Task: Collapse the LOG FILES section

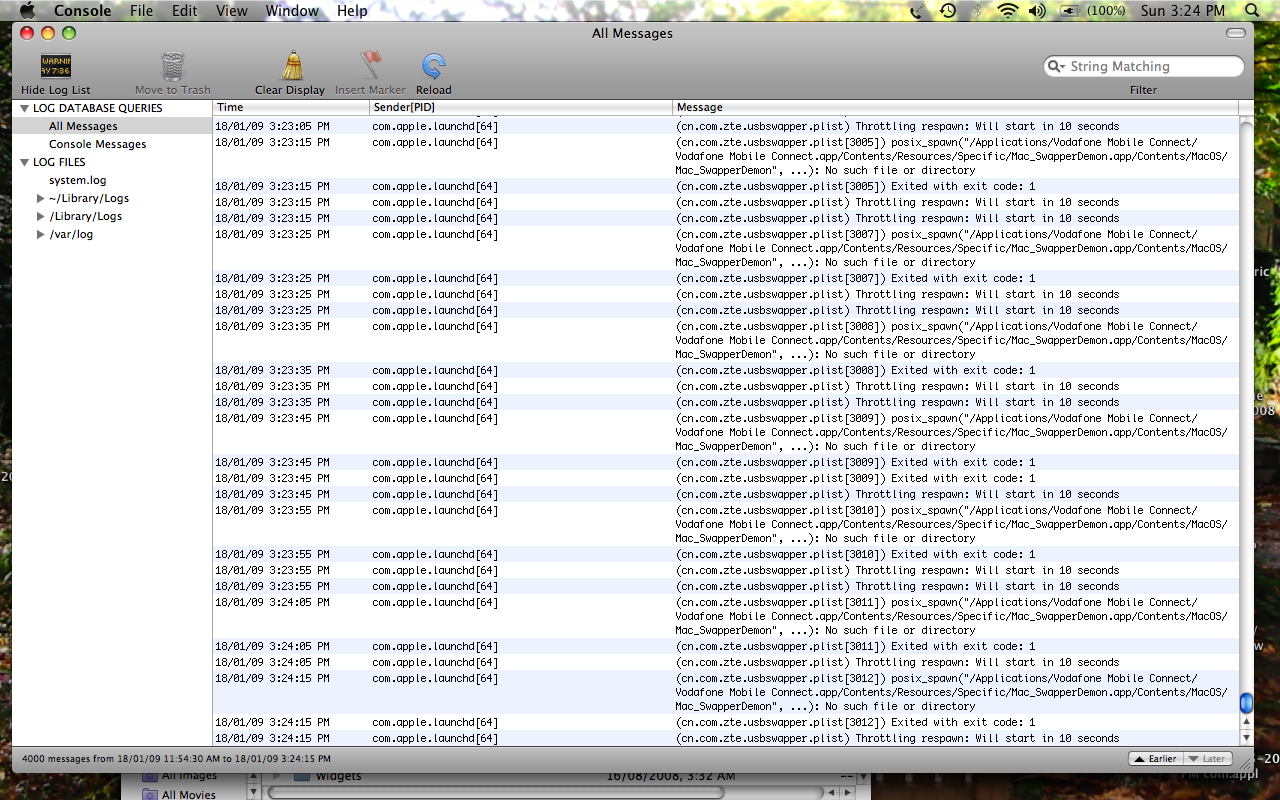Action: tap(24, 162)
